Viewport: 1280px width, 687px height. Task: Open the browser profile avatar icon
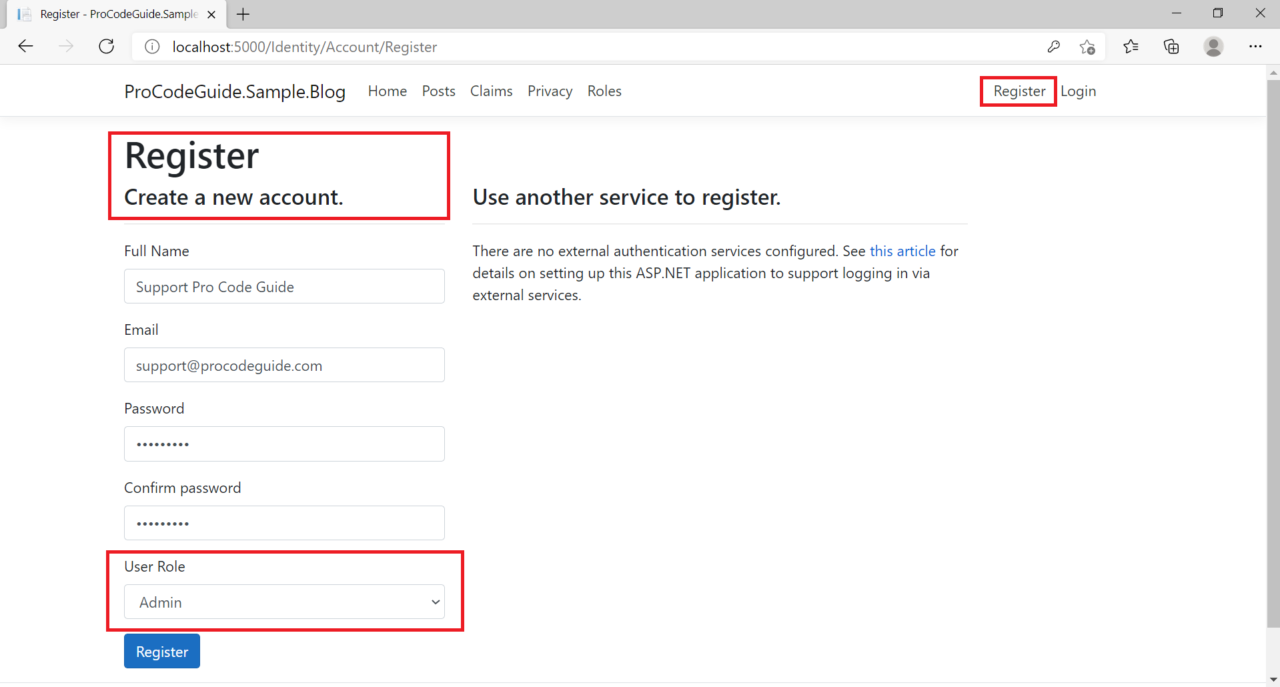tap(1213, 46)
